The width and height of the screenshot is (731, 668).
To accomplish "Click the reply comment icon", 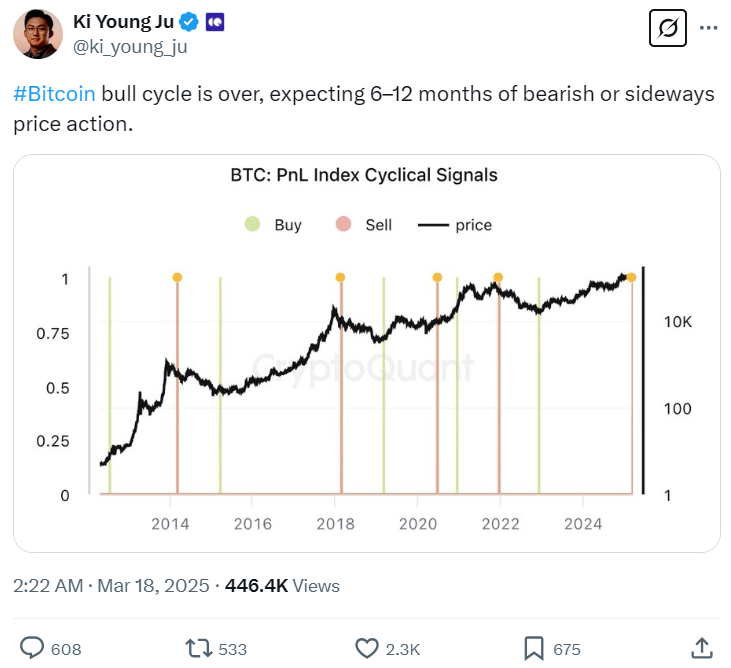I will [x=30, y=648].
